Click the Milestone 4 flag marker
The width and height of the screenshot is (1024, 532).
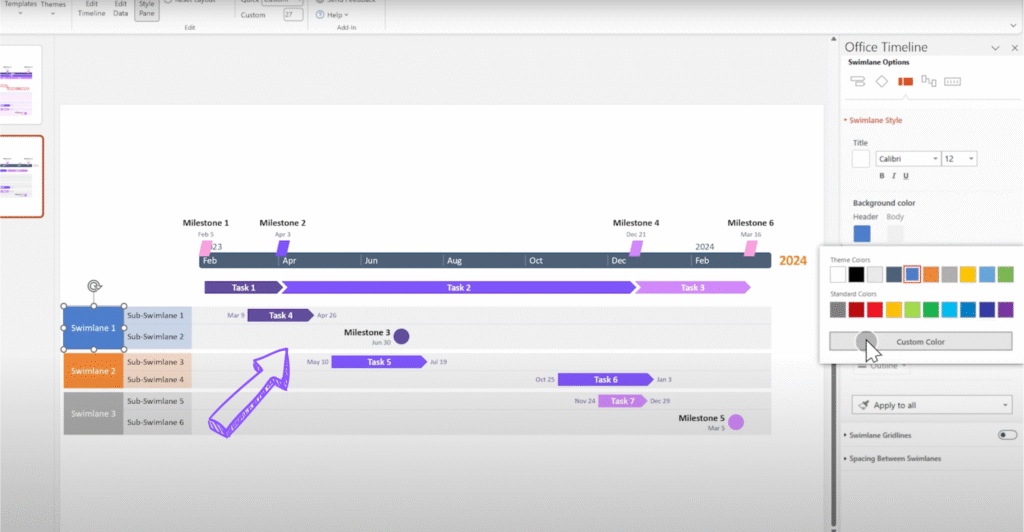(x=635, y=248)
